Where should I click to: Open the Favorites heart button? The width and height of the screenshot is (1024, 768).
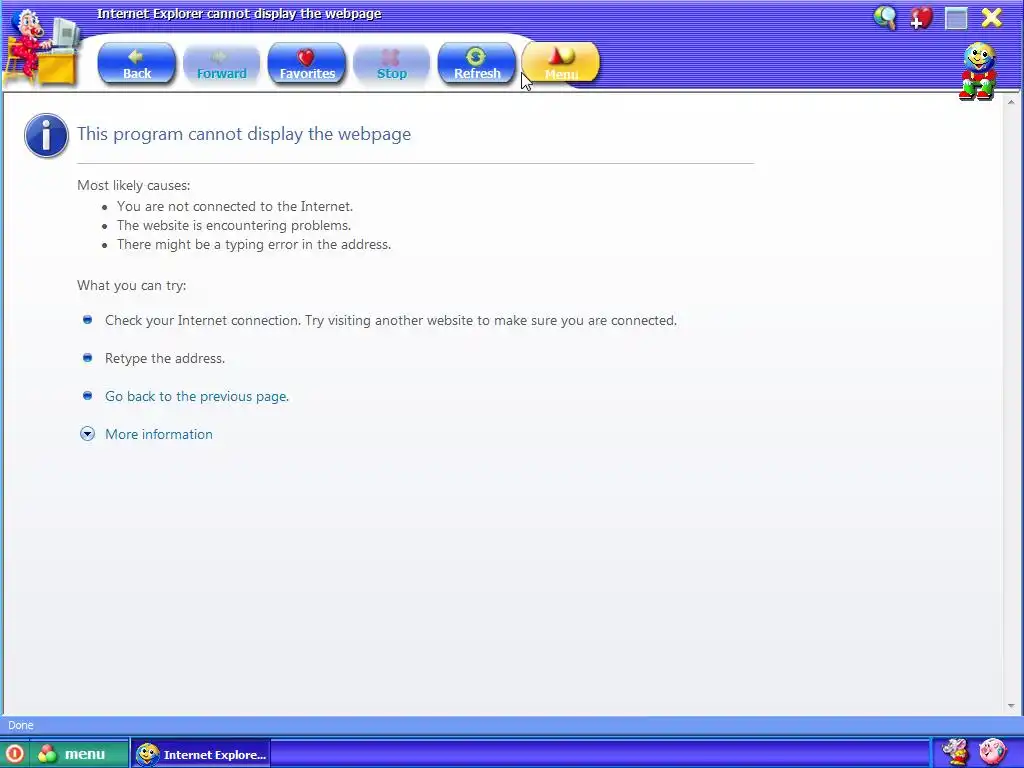306,63
